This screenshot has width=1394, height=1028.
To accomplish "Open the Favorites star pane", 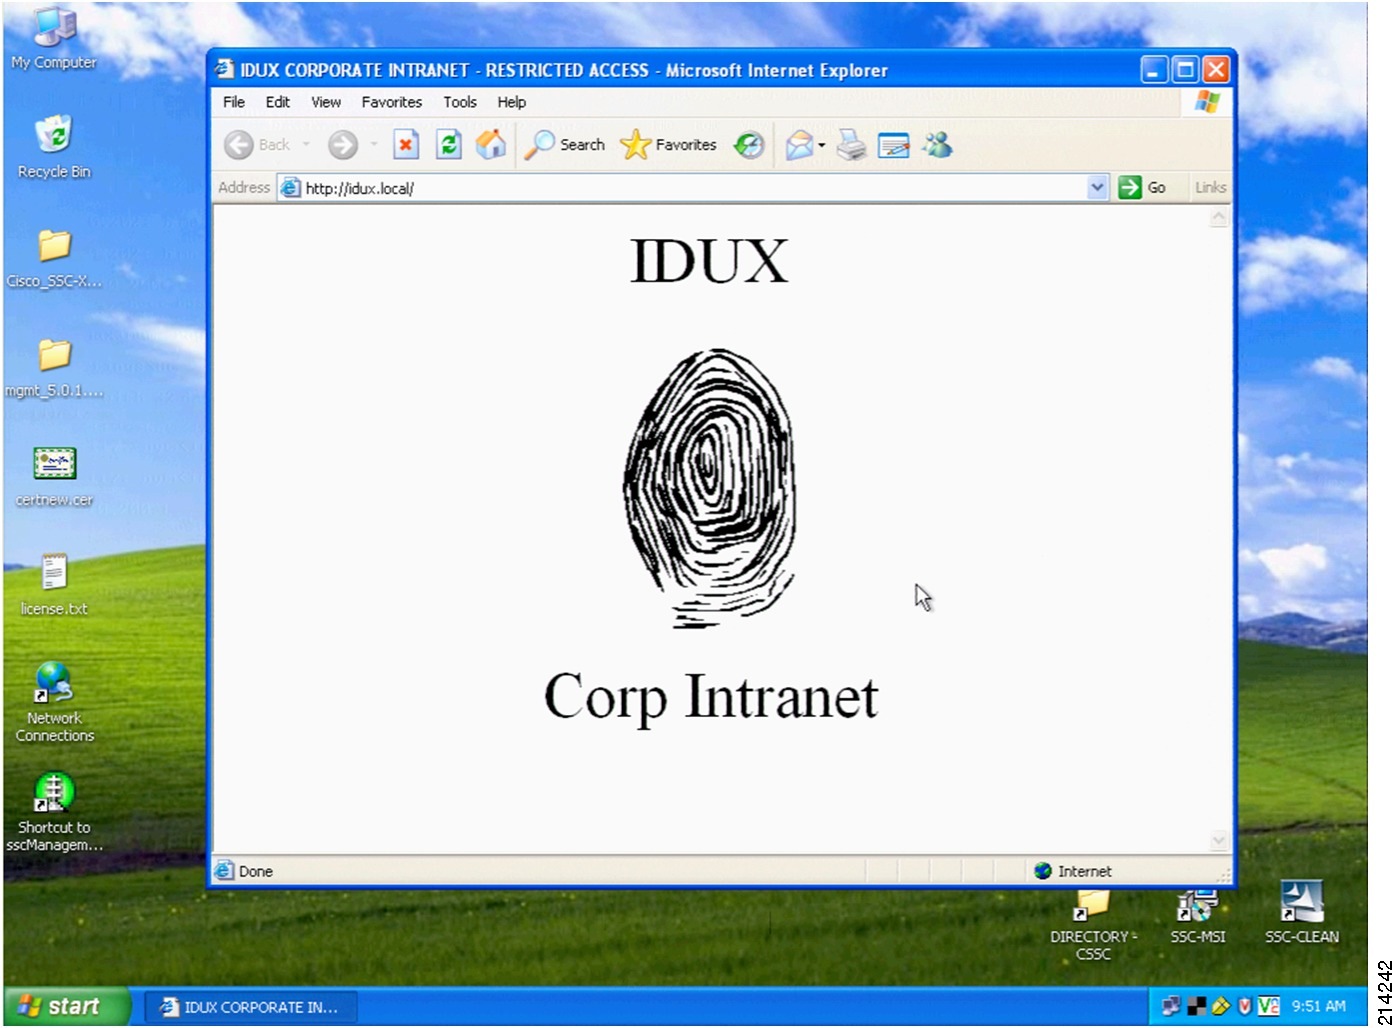I will 668,145.
